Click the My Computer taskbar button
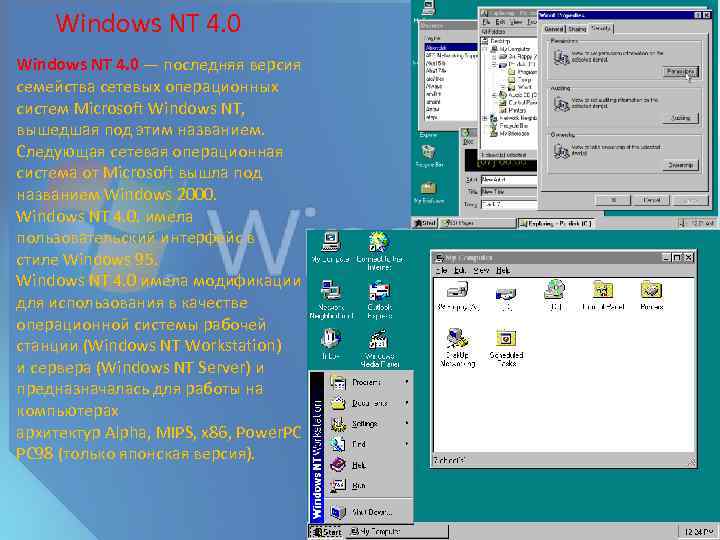 click(397, 532)
